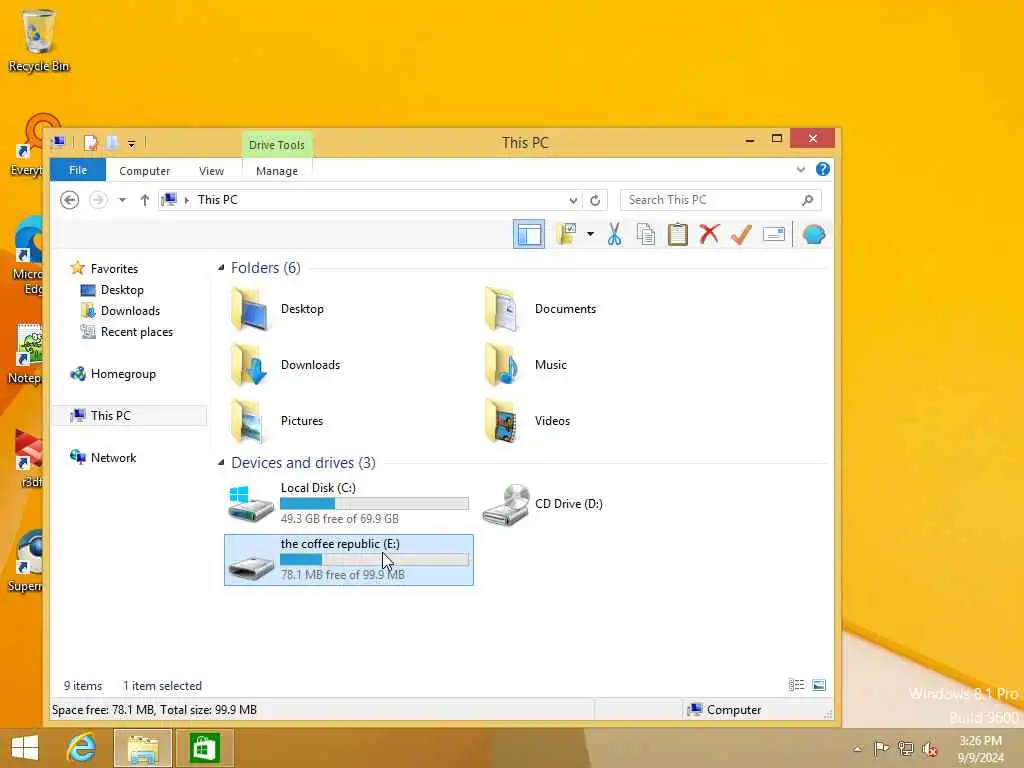Show hidden system tray icons
The width and height of the screenshot is (1024, 768).
(x=857, y=748)
